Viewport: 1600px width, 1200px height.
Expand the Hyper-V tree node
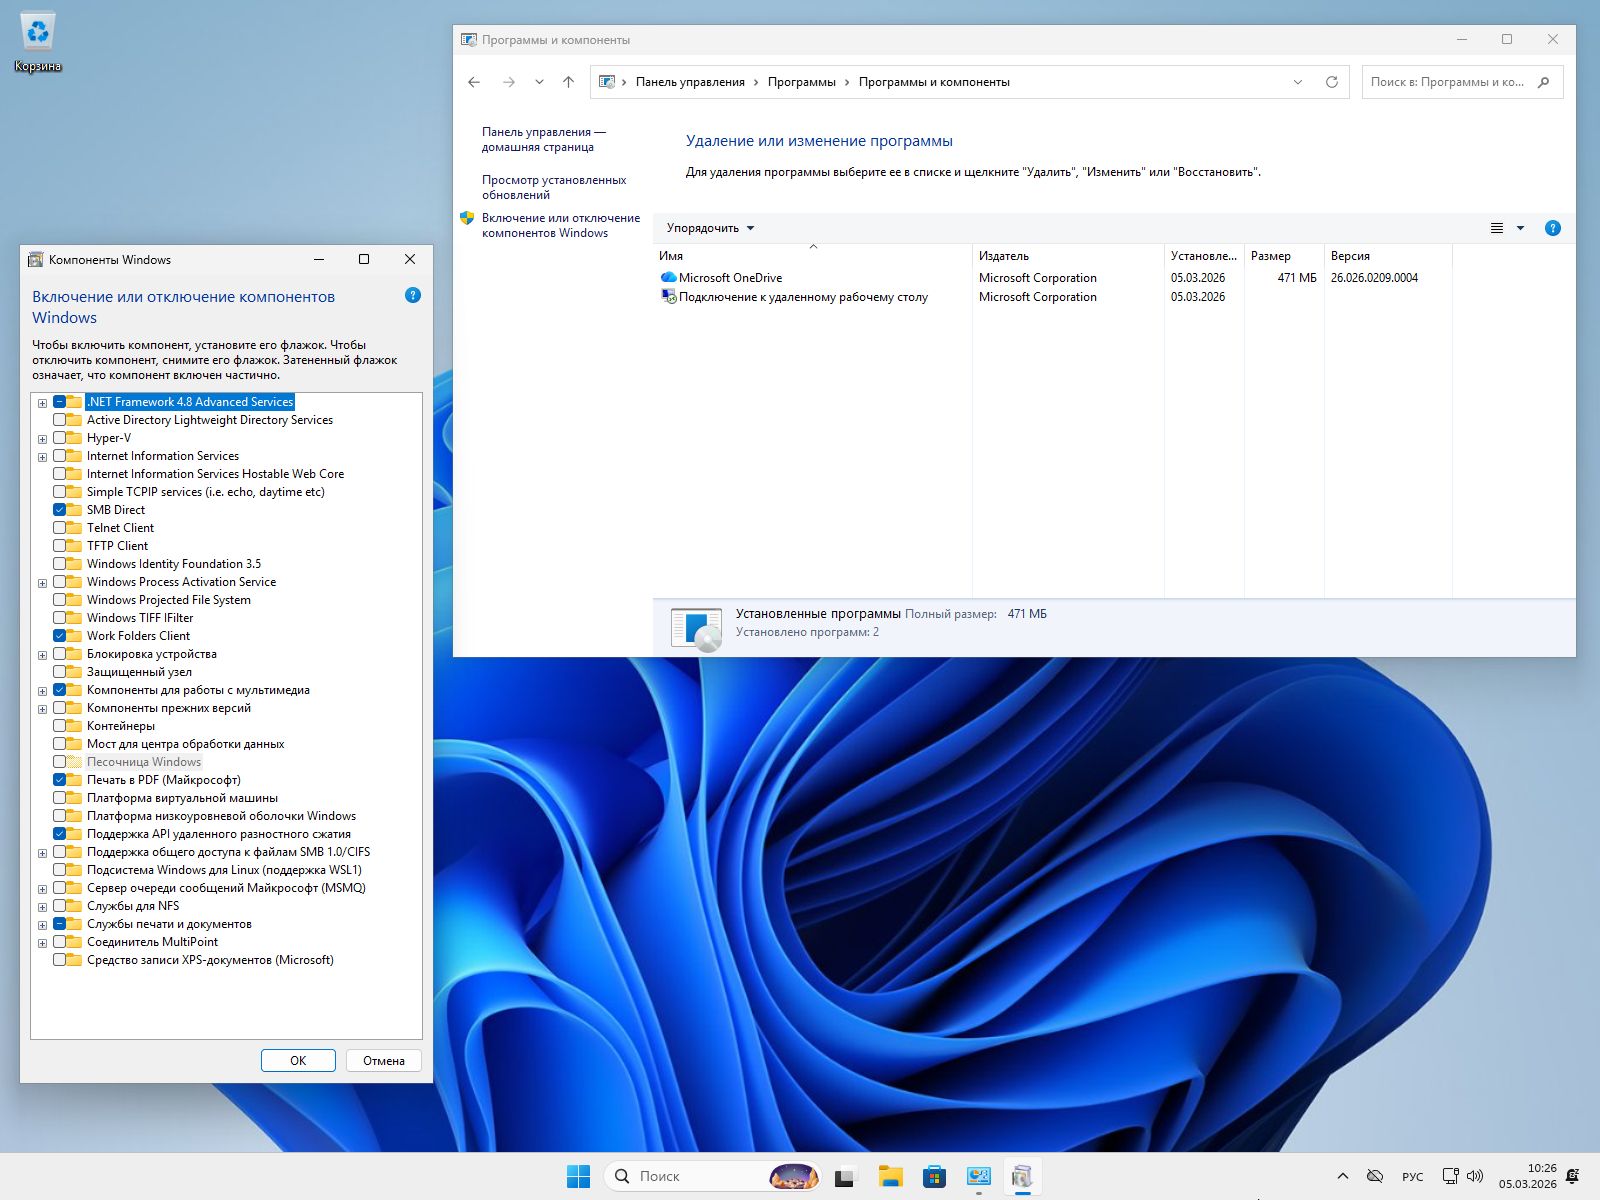coord(42,438)
